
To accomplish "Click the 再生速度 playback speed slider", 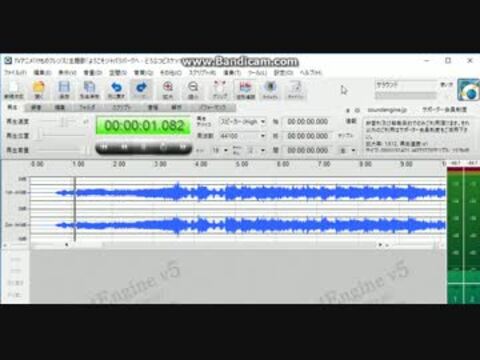I will click(x=62, y=122).
